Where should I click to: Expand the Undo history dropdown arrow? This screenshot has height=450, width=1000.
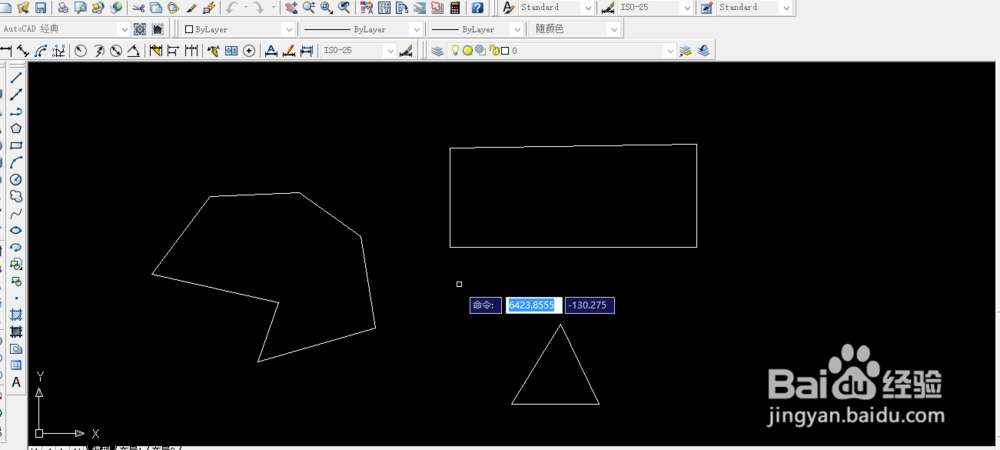245,8
